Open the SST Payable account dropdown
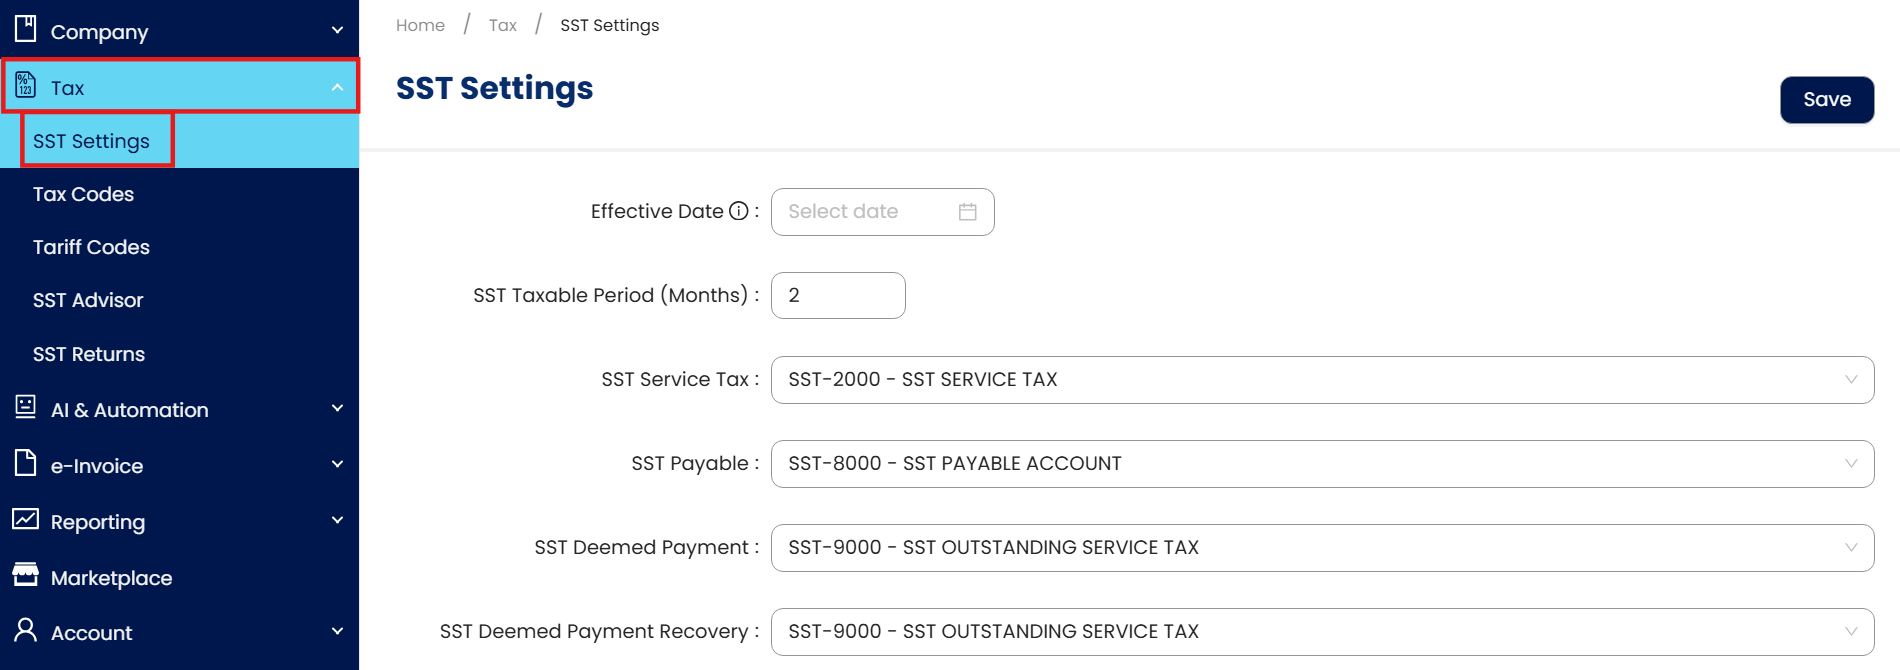Viewport: 1900px width, 670px height. point(1321,464)
